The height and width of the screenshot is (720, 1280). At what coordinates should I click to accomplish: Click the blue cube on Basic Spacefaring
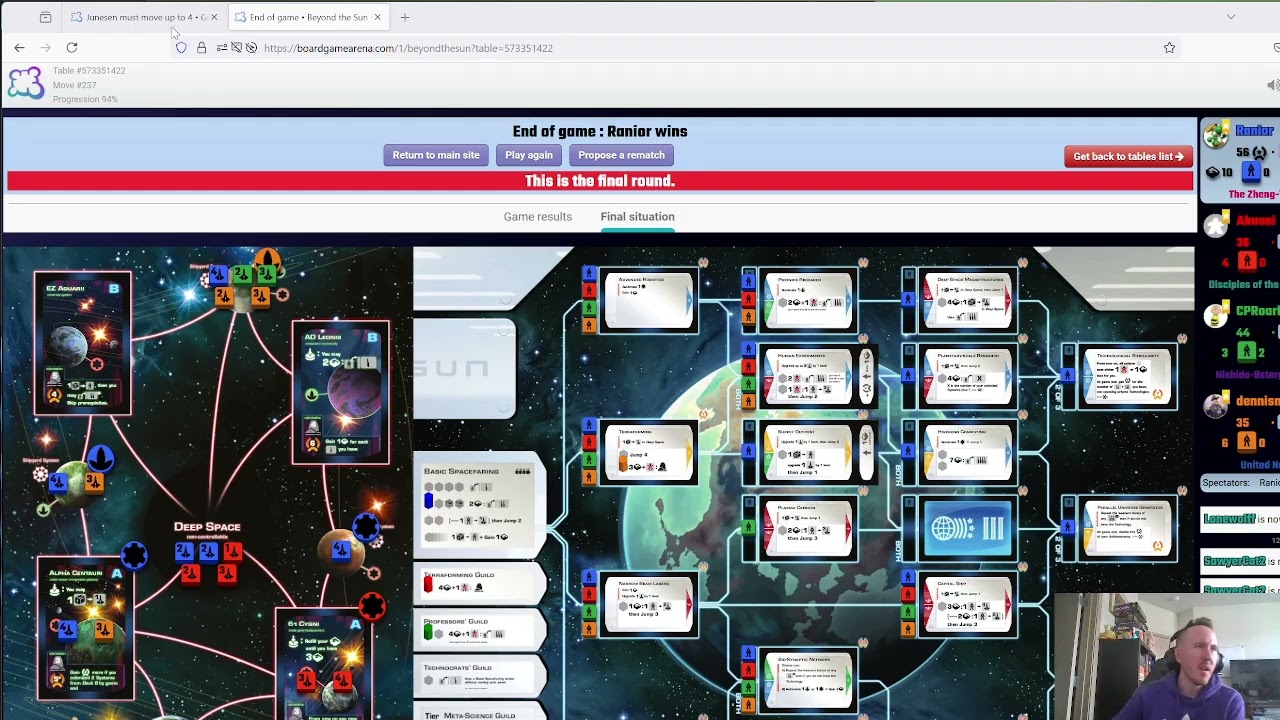428,500
